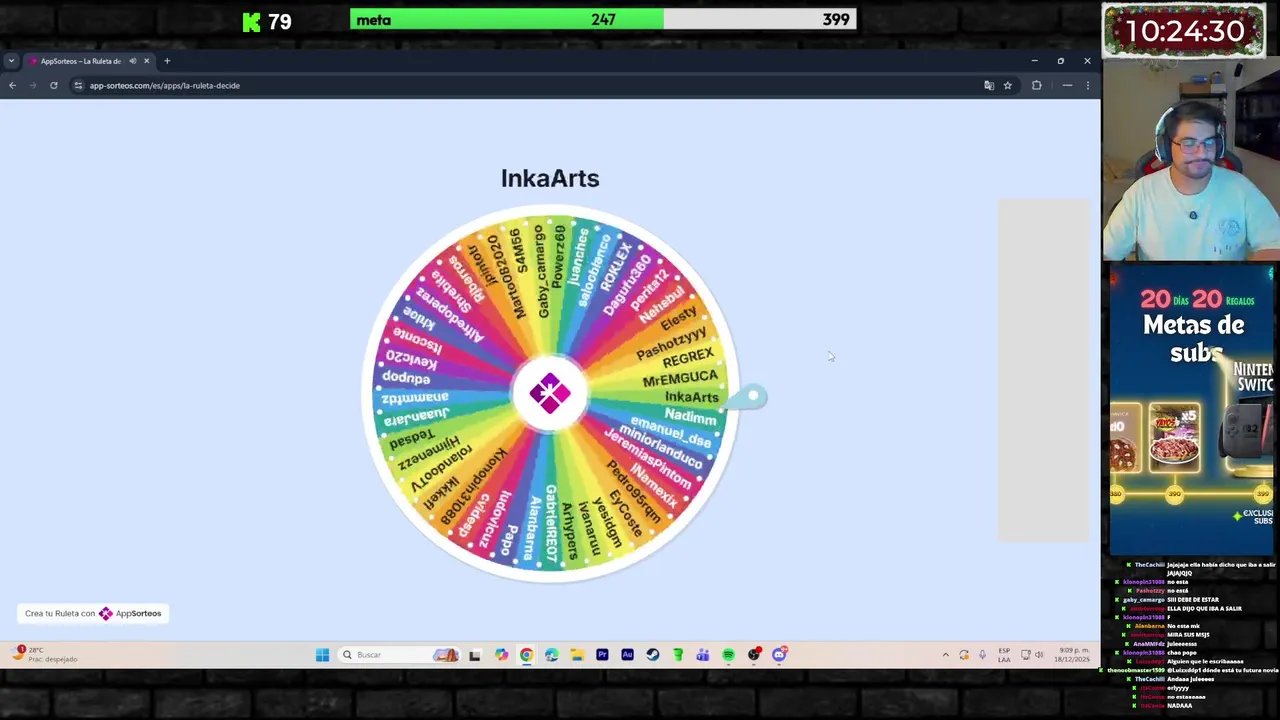Open the browser extensions puzzle icon
Image resolution: width=1280 pixels, height=720 pixels.
[1036, 85]
